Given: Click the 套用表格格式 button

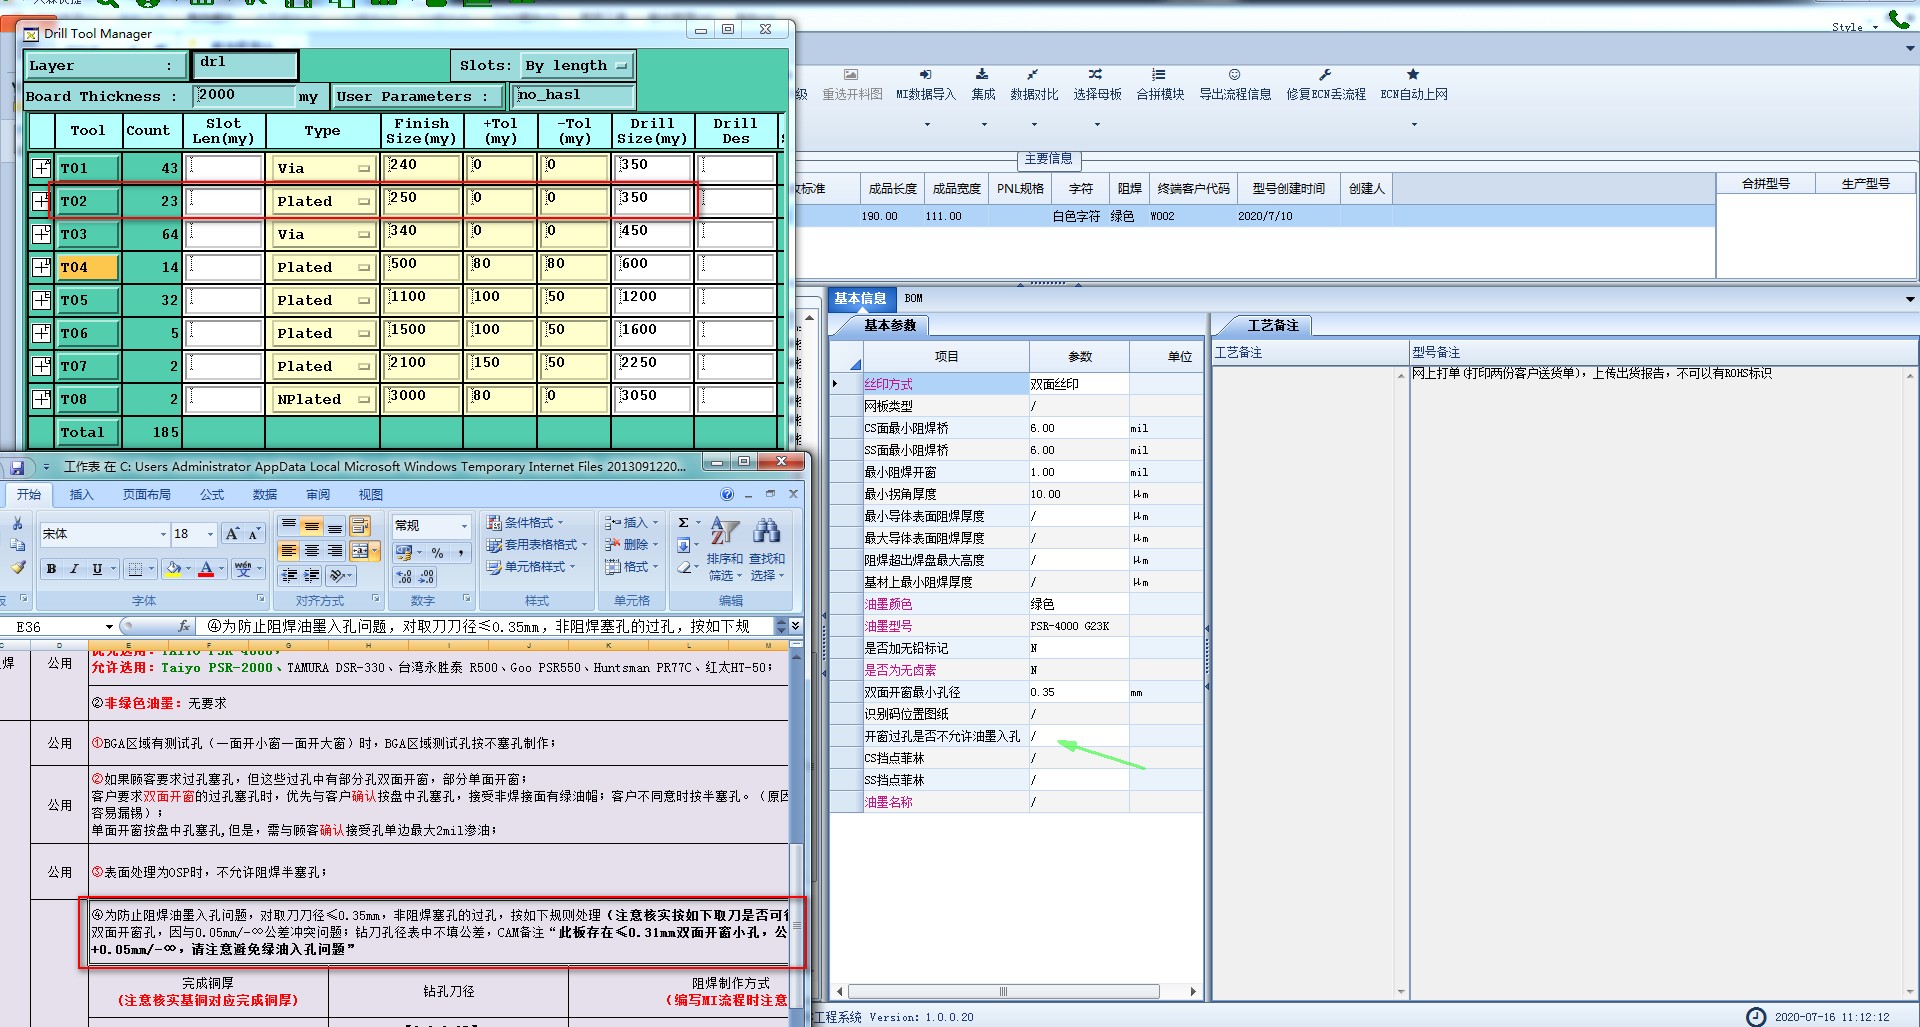Looking at the screenshot, I should (x=536, y=545).
